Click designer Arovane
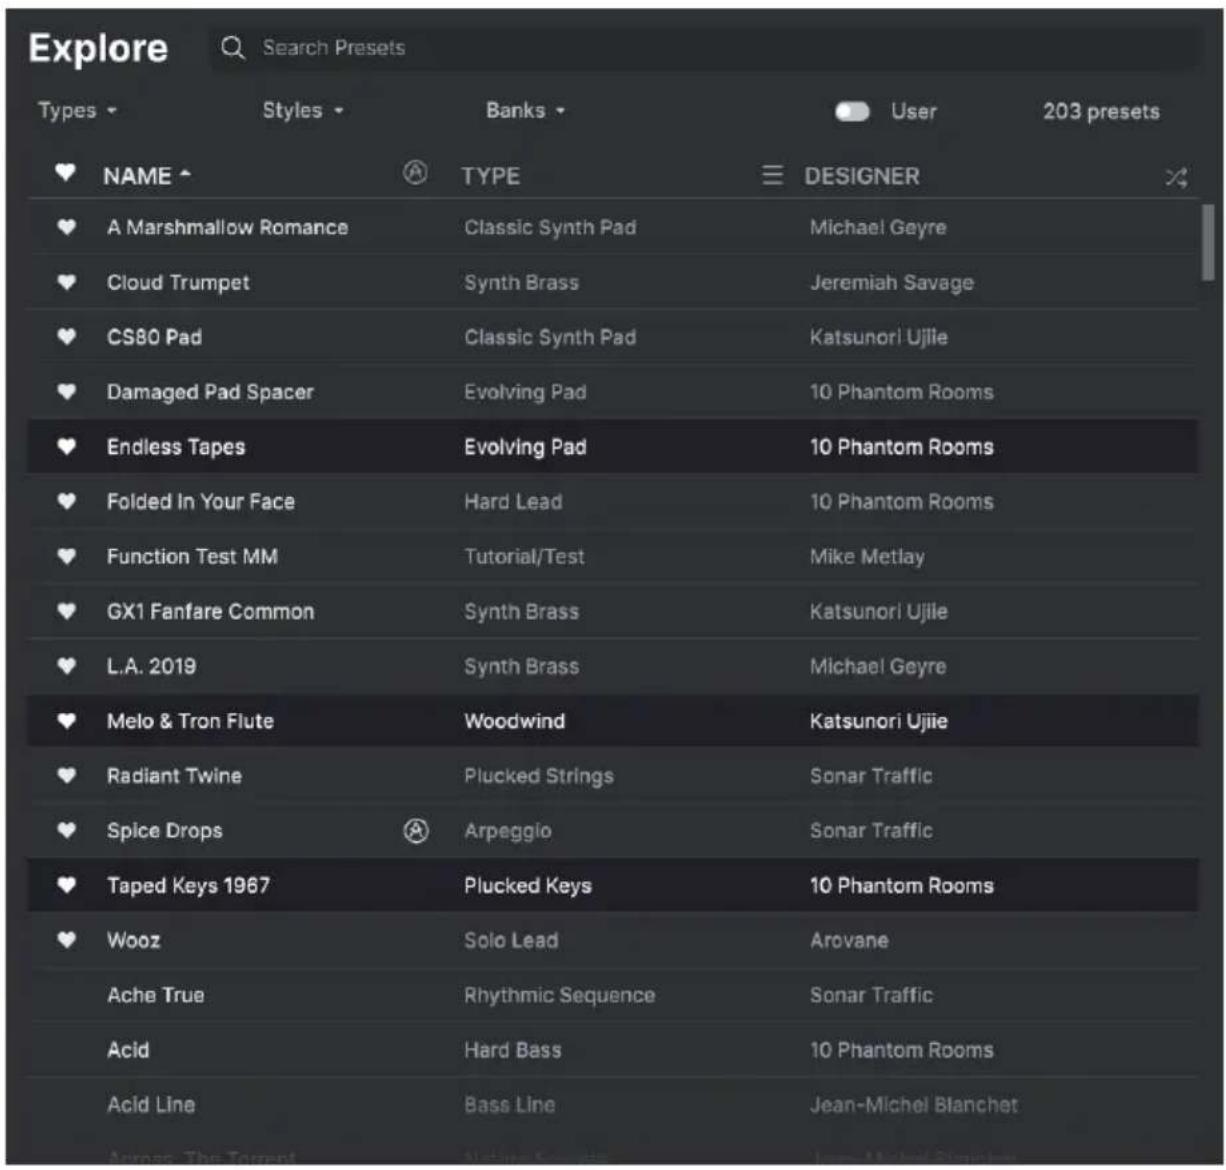 click(x=849, y=940)
